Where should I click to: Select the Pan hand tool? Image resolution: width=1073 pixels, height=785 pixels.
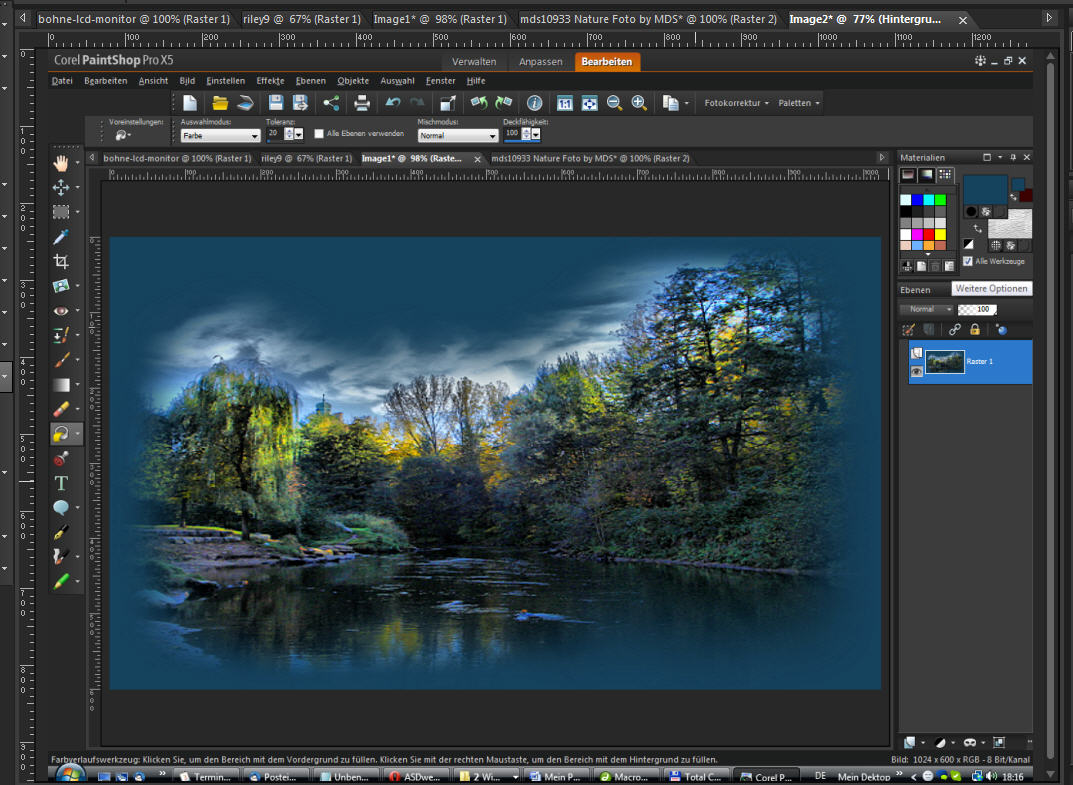coord(61,163)
